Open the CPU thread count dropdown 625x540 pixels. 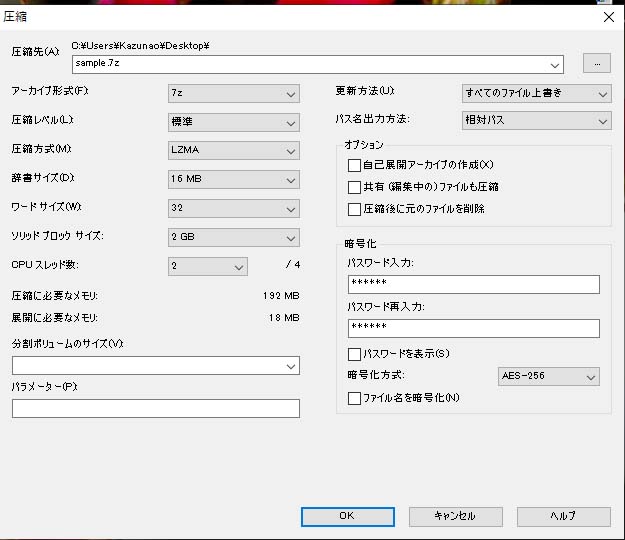point(207,267)
